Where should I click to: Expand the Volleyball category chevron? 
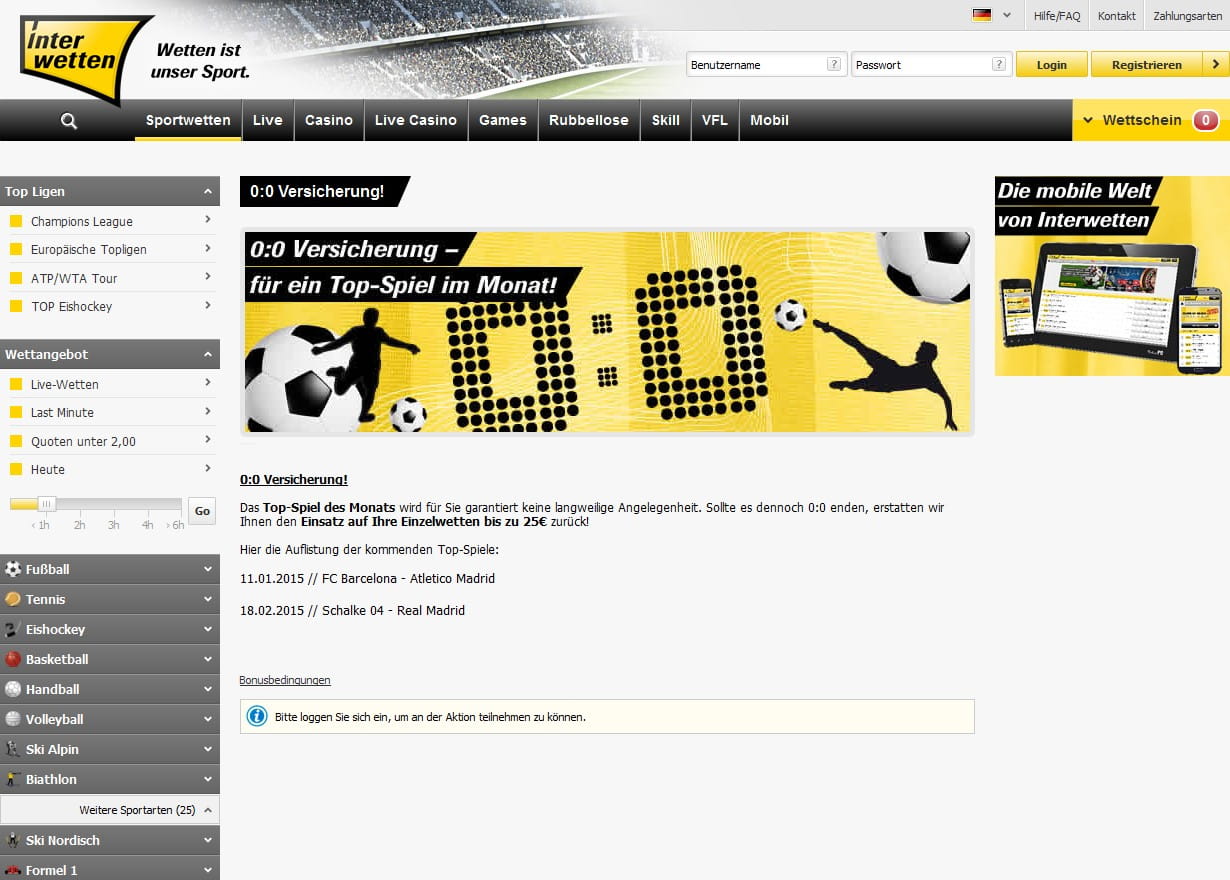(x=208, y=719)
